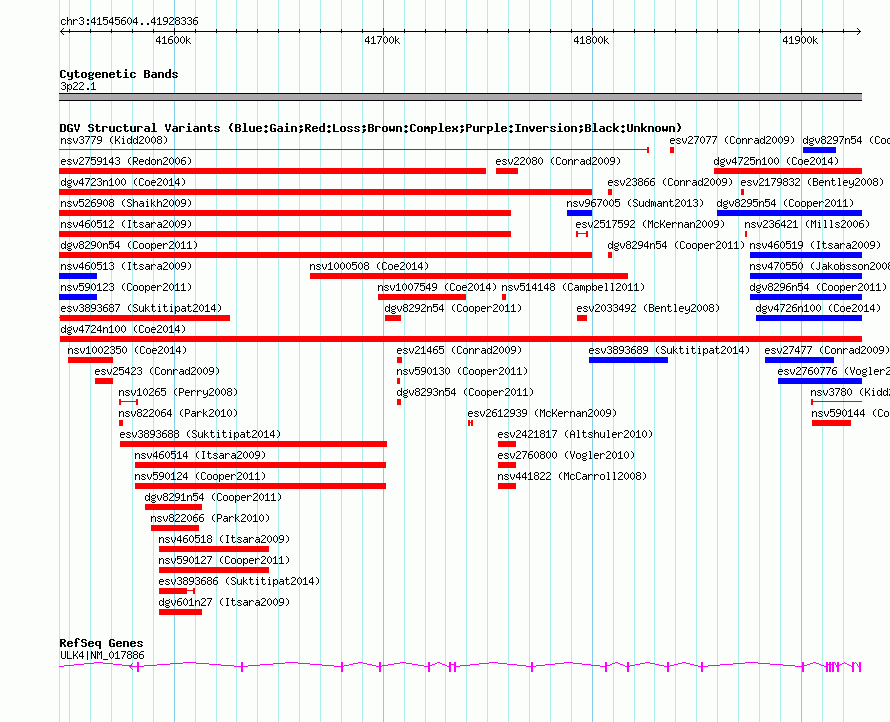Click the nsv526908 (Shaikh2009) label
The image size is (890, 722).
click(x=126, y=203)
